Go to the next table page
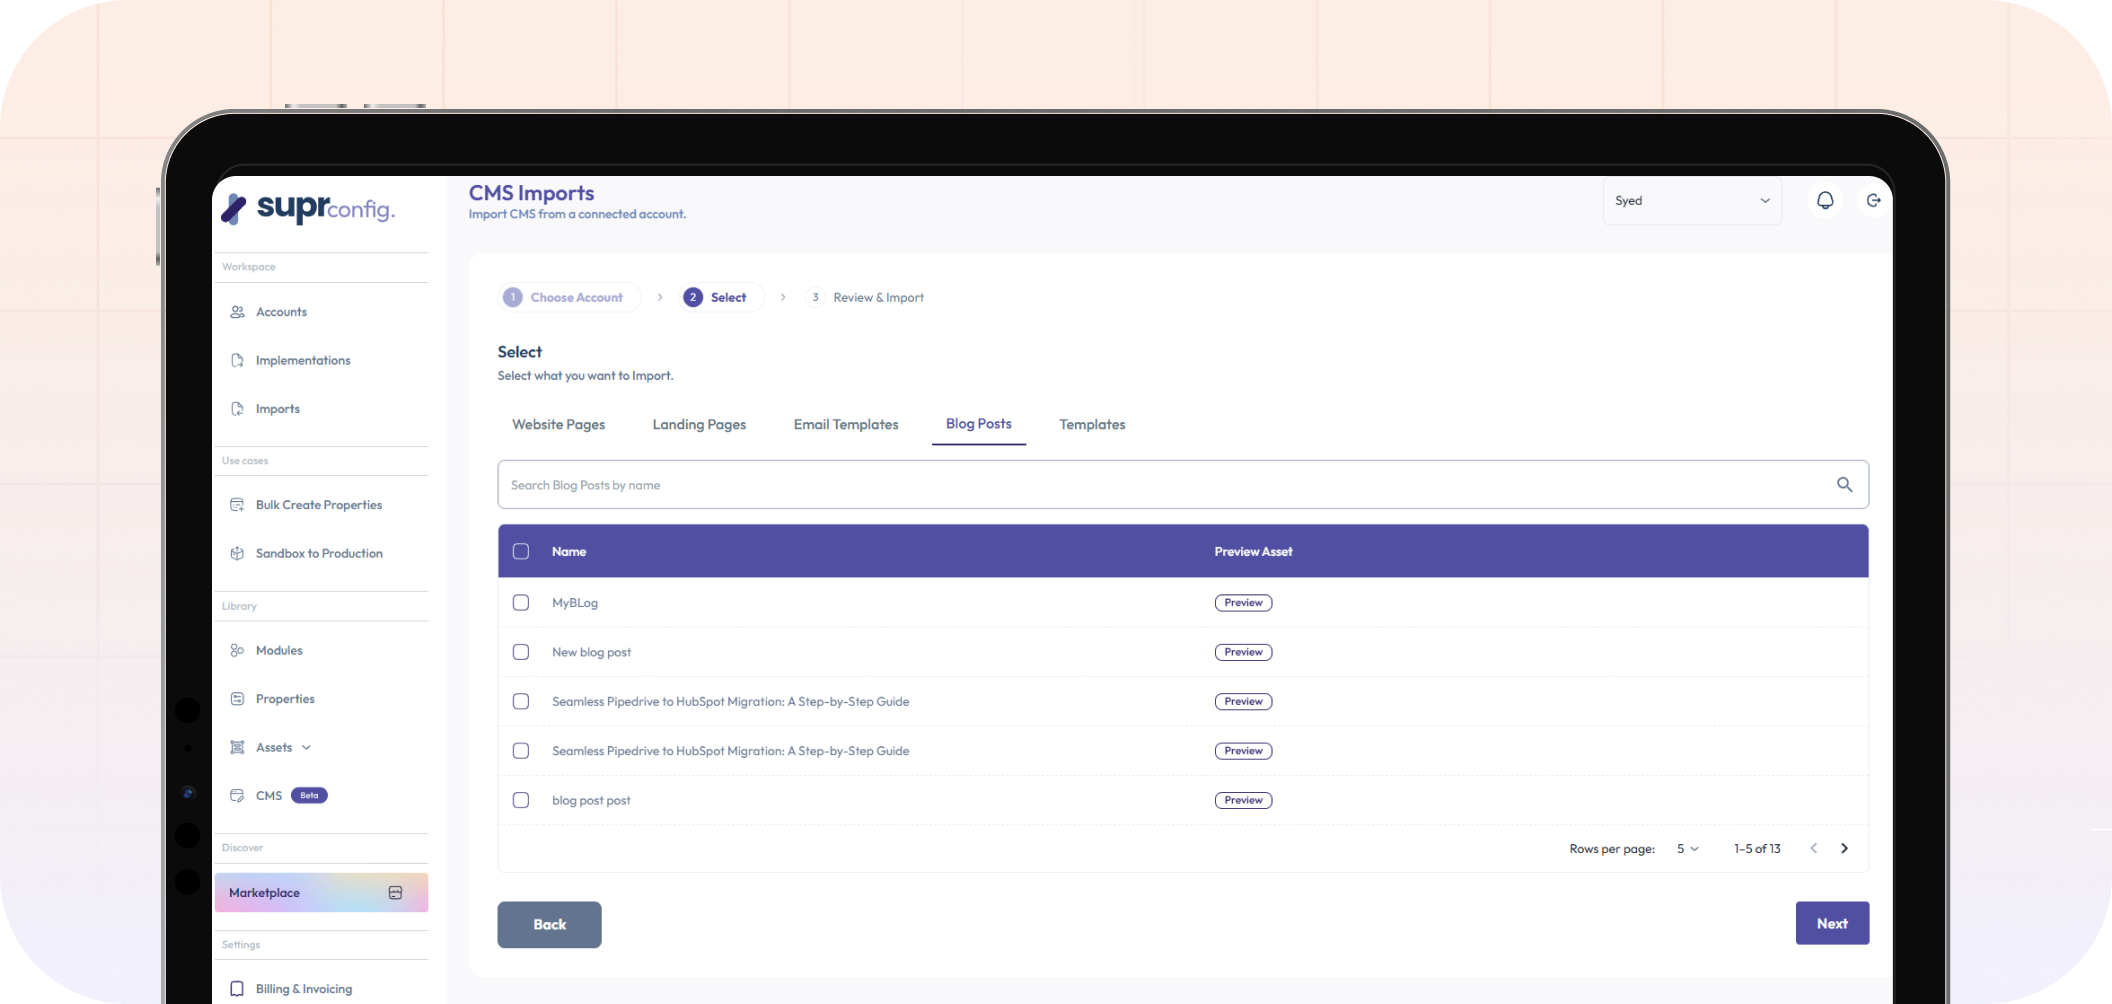This screenshot has width=2112, height=1004. pos(1844,849)
